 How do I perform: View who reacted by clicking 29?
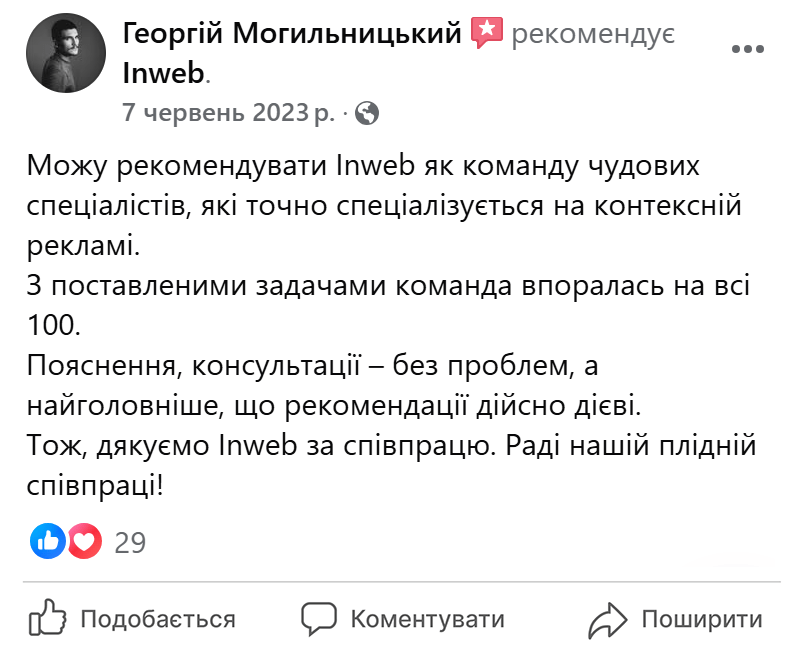[x=131, y=542]
